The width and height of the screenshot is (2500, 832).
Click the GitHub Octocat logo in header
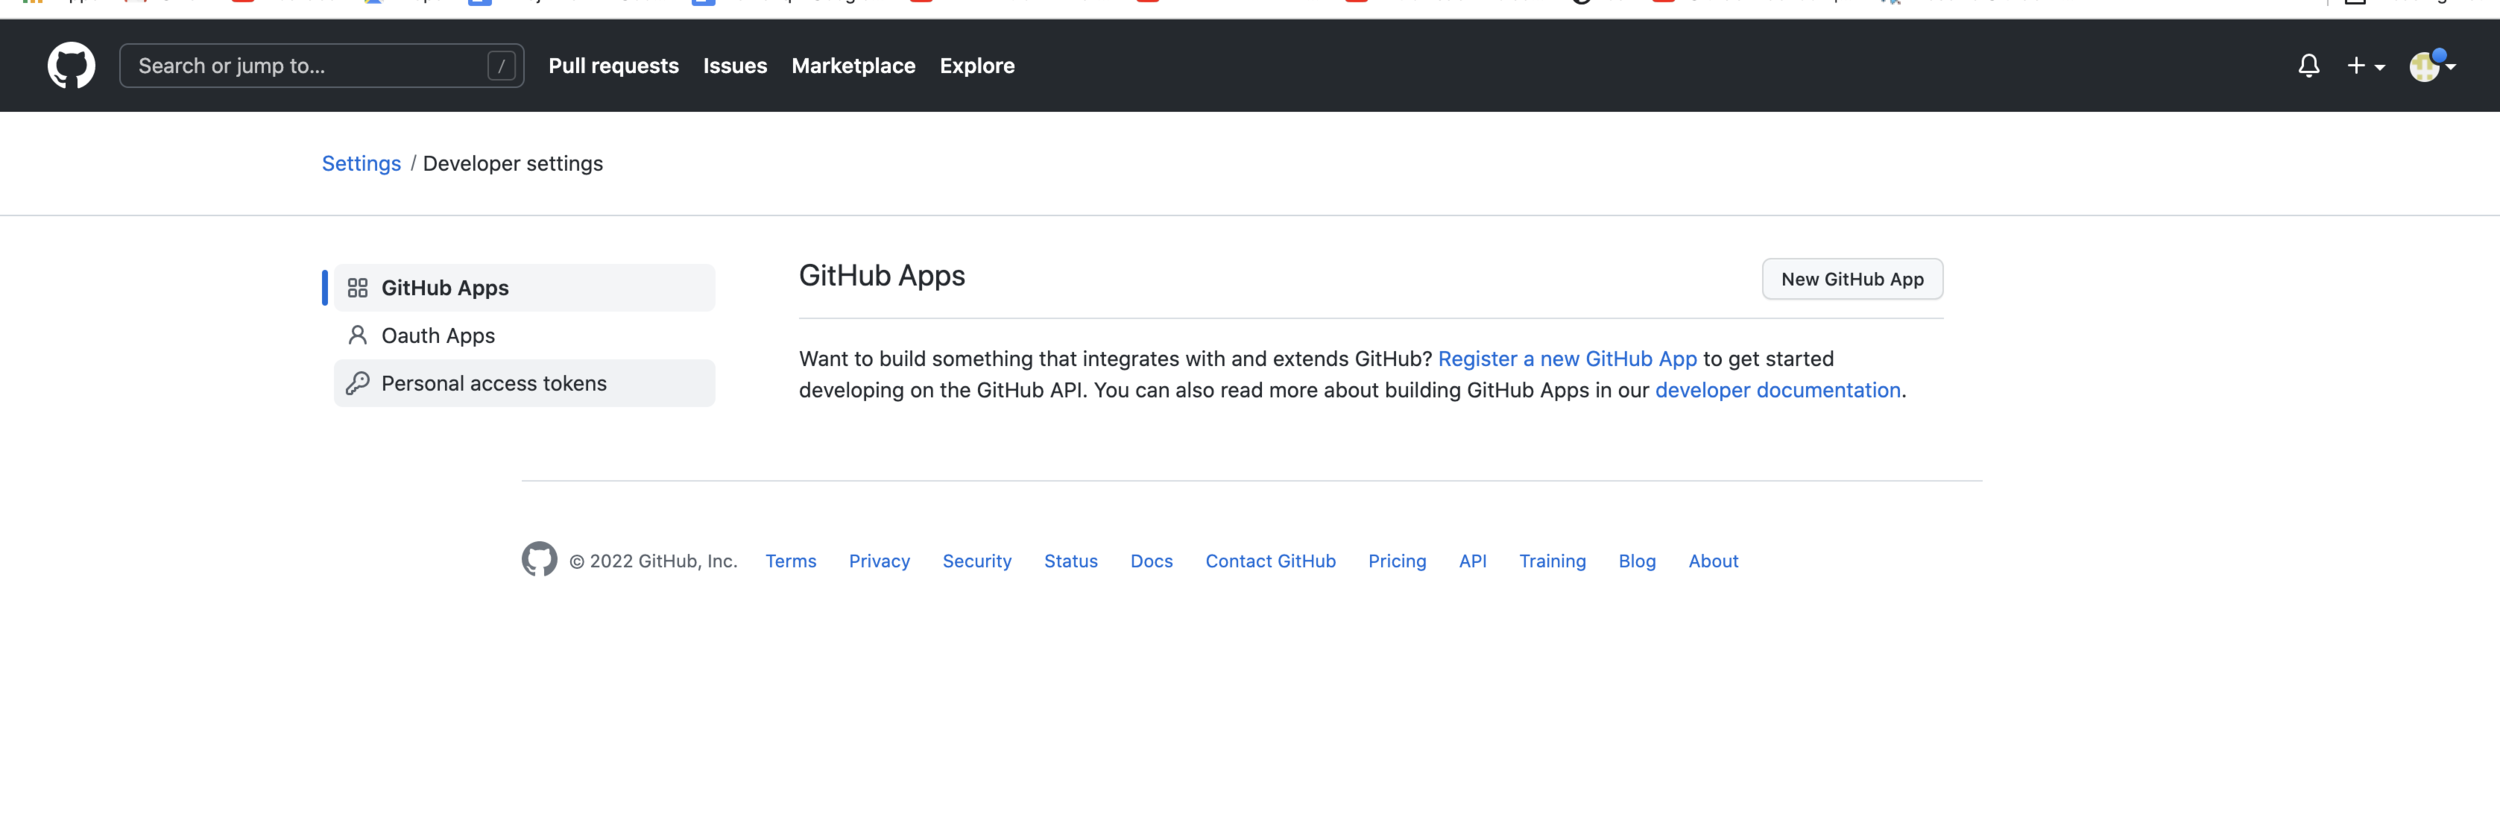tap(71, 65)
